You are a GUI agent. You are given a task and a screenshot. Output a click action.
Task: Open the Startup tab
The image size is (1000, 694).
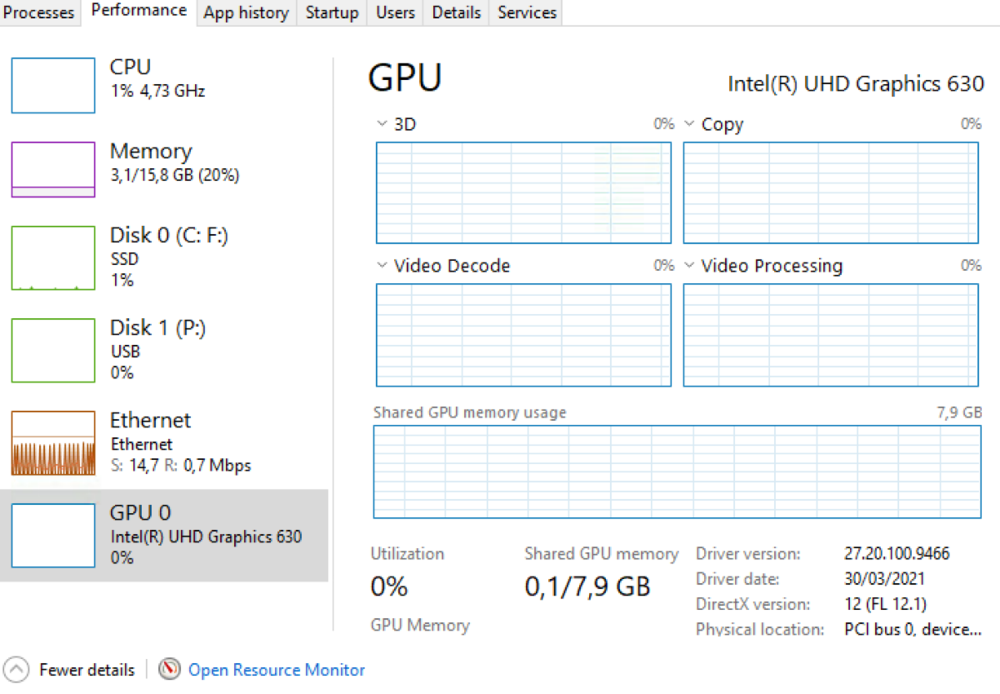pyautogui.click(x=332, y=13)
